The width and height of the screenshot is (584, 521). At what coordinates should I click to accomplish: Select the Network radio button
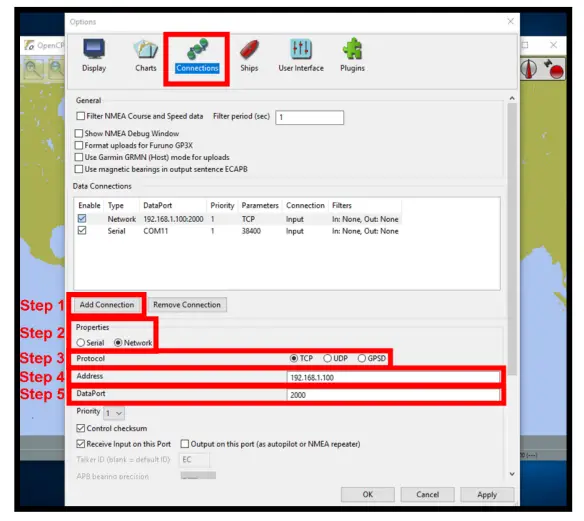point(118,343)
